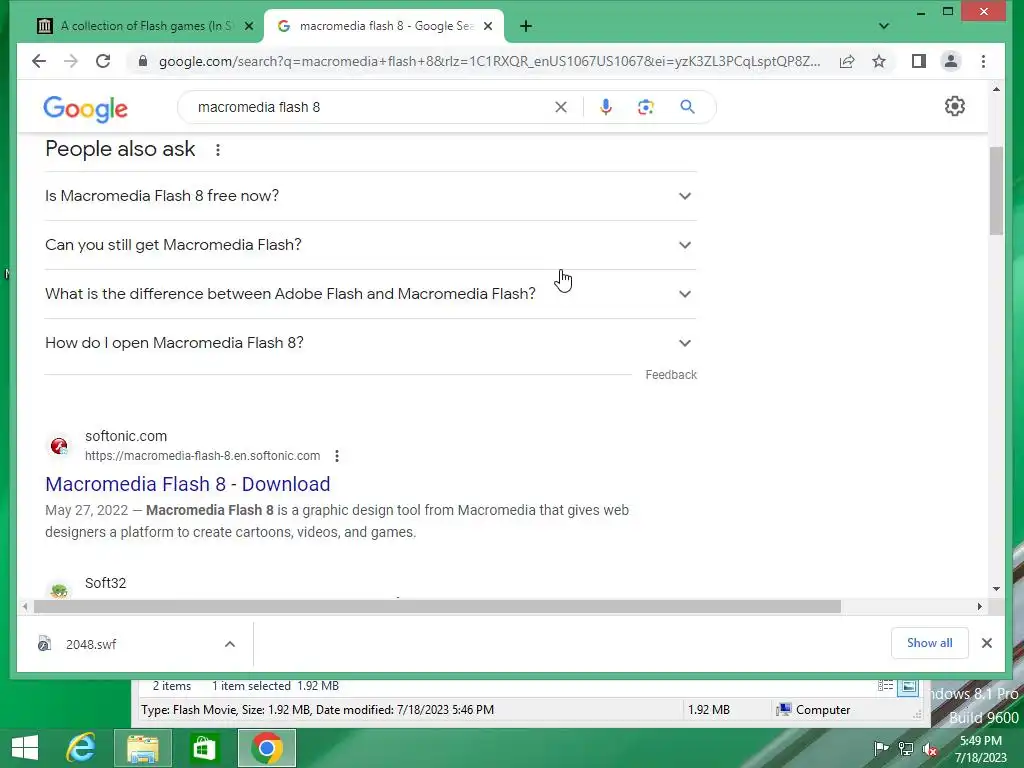Click the horizontal scroll-left arrow
1024x768 pixels.
pos(25,607)
